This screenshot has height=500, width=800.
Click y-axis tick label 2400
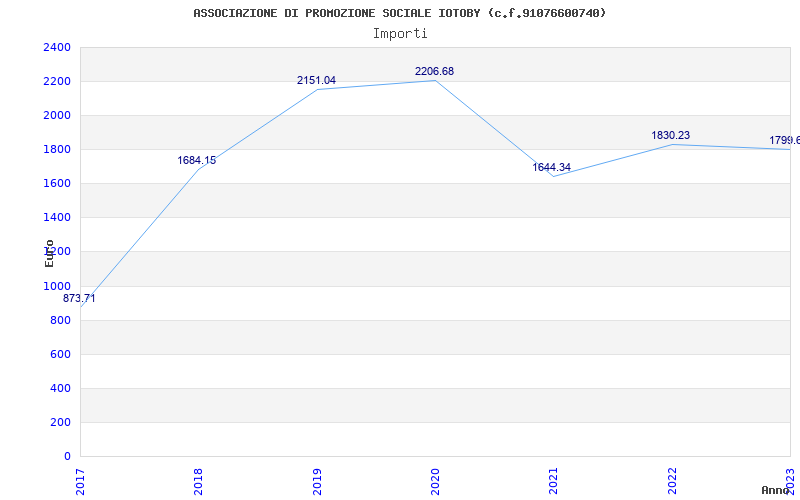57,47
